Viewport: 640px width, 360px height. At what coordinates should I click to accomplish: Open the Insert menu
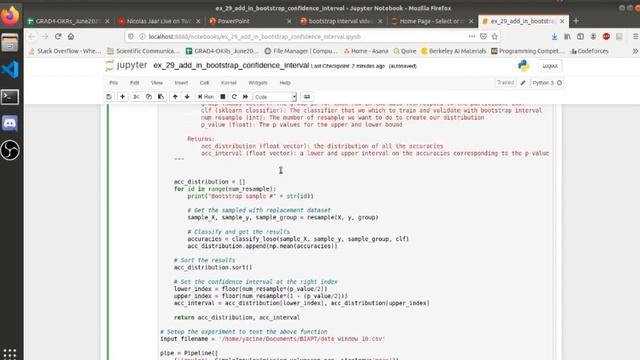181,83
